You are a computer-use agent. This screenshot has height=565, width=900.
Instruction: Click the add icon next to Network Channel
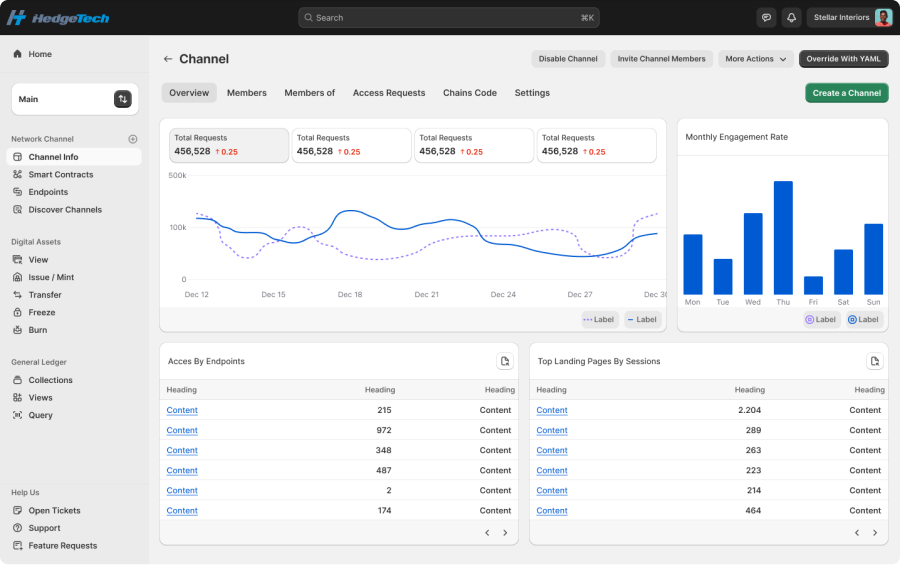[x=133, y=139]
